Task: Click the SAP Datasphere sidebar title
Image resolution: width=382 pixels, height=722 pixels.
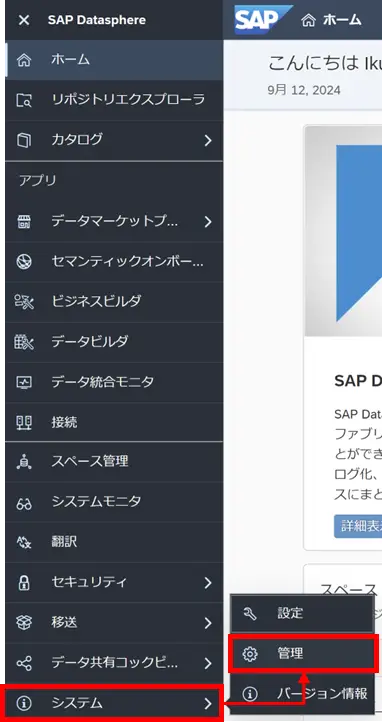Action: (x=97, y=20)
